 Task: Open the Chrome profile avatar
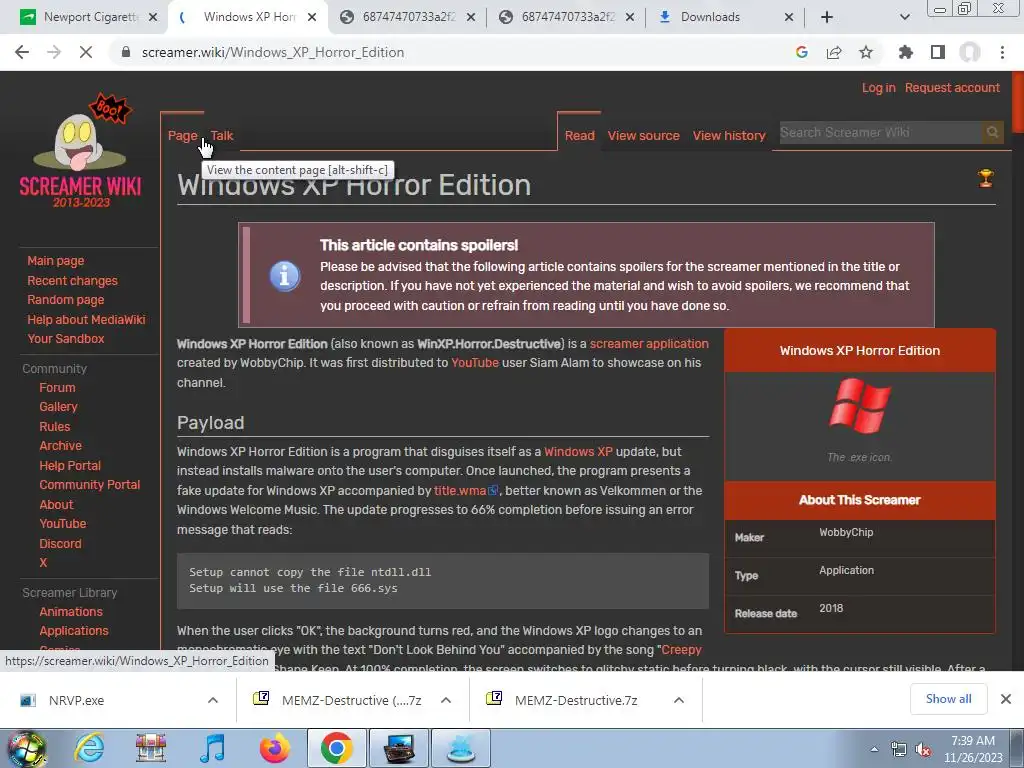(x=970, y=52)
